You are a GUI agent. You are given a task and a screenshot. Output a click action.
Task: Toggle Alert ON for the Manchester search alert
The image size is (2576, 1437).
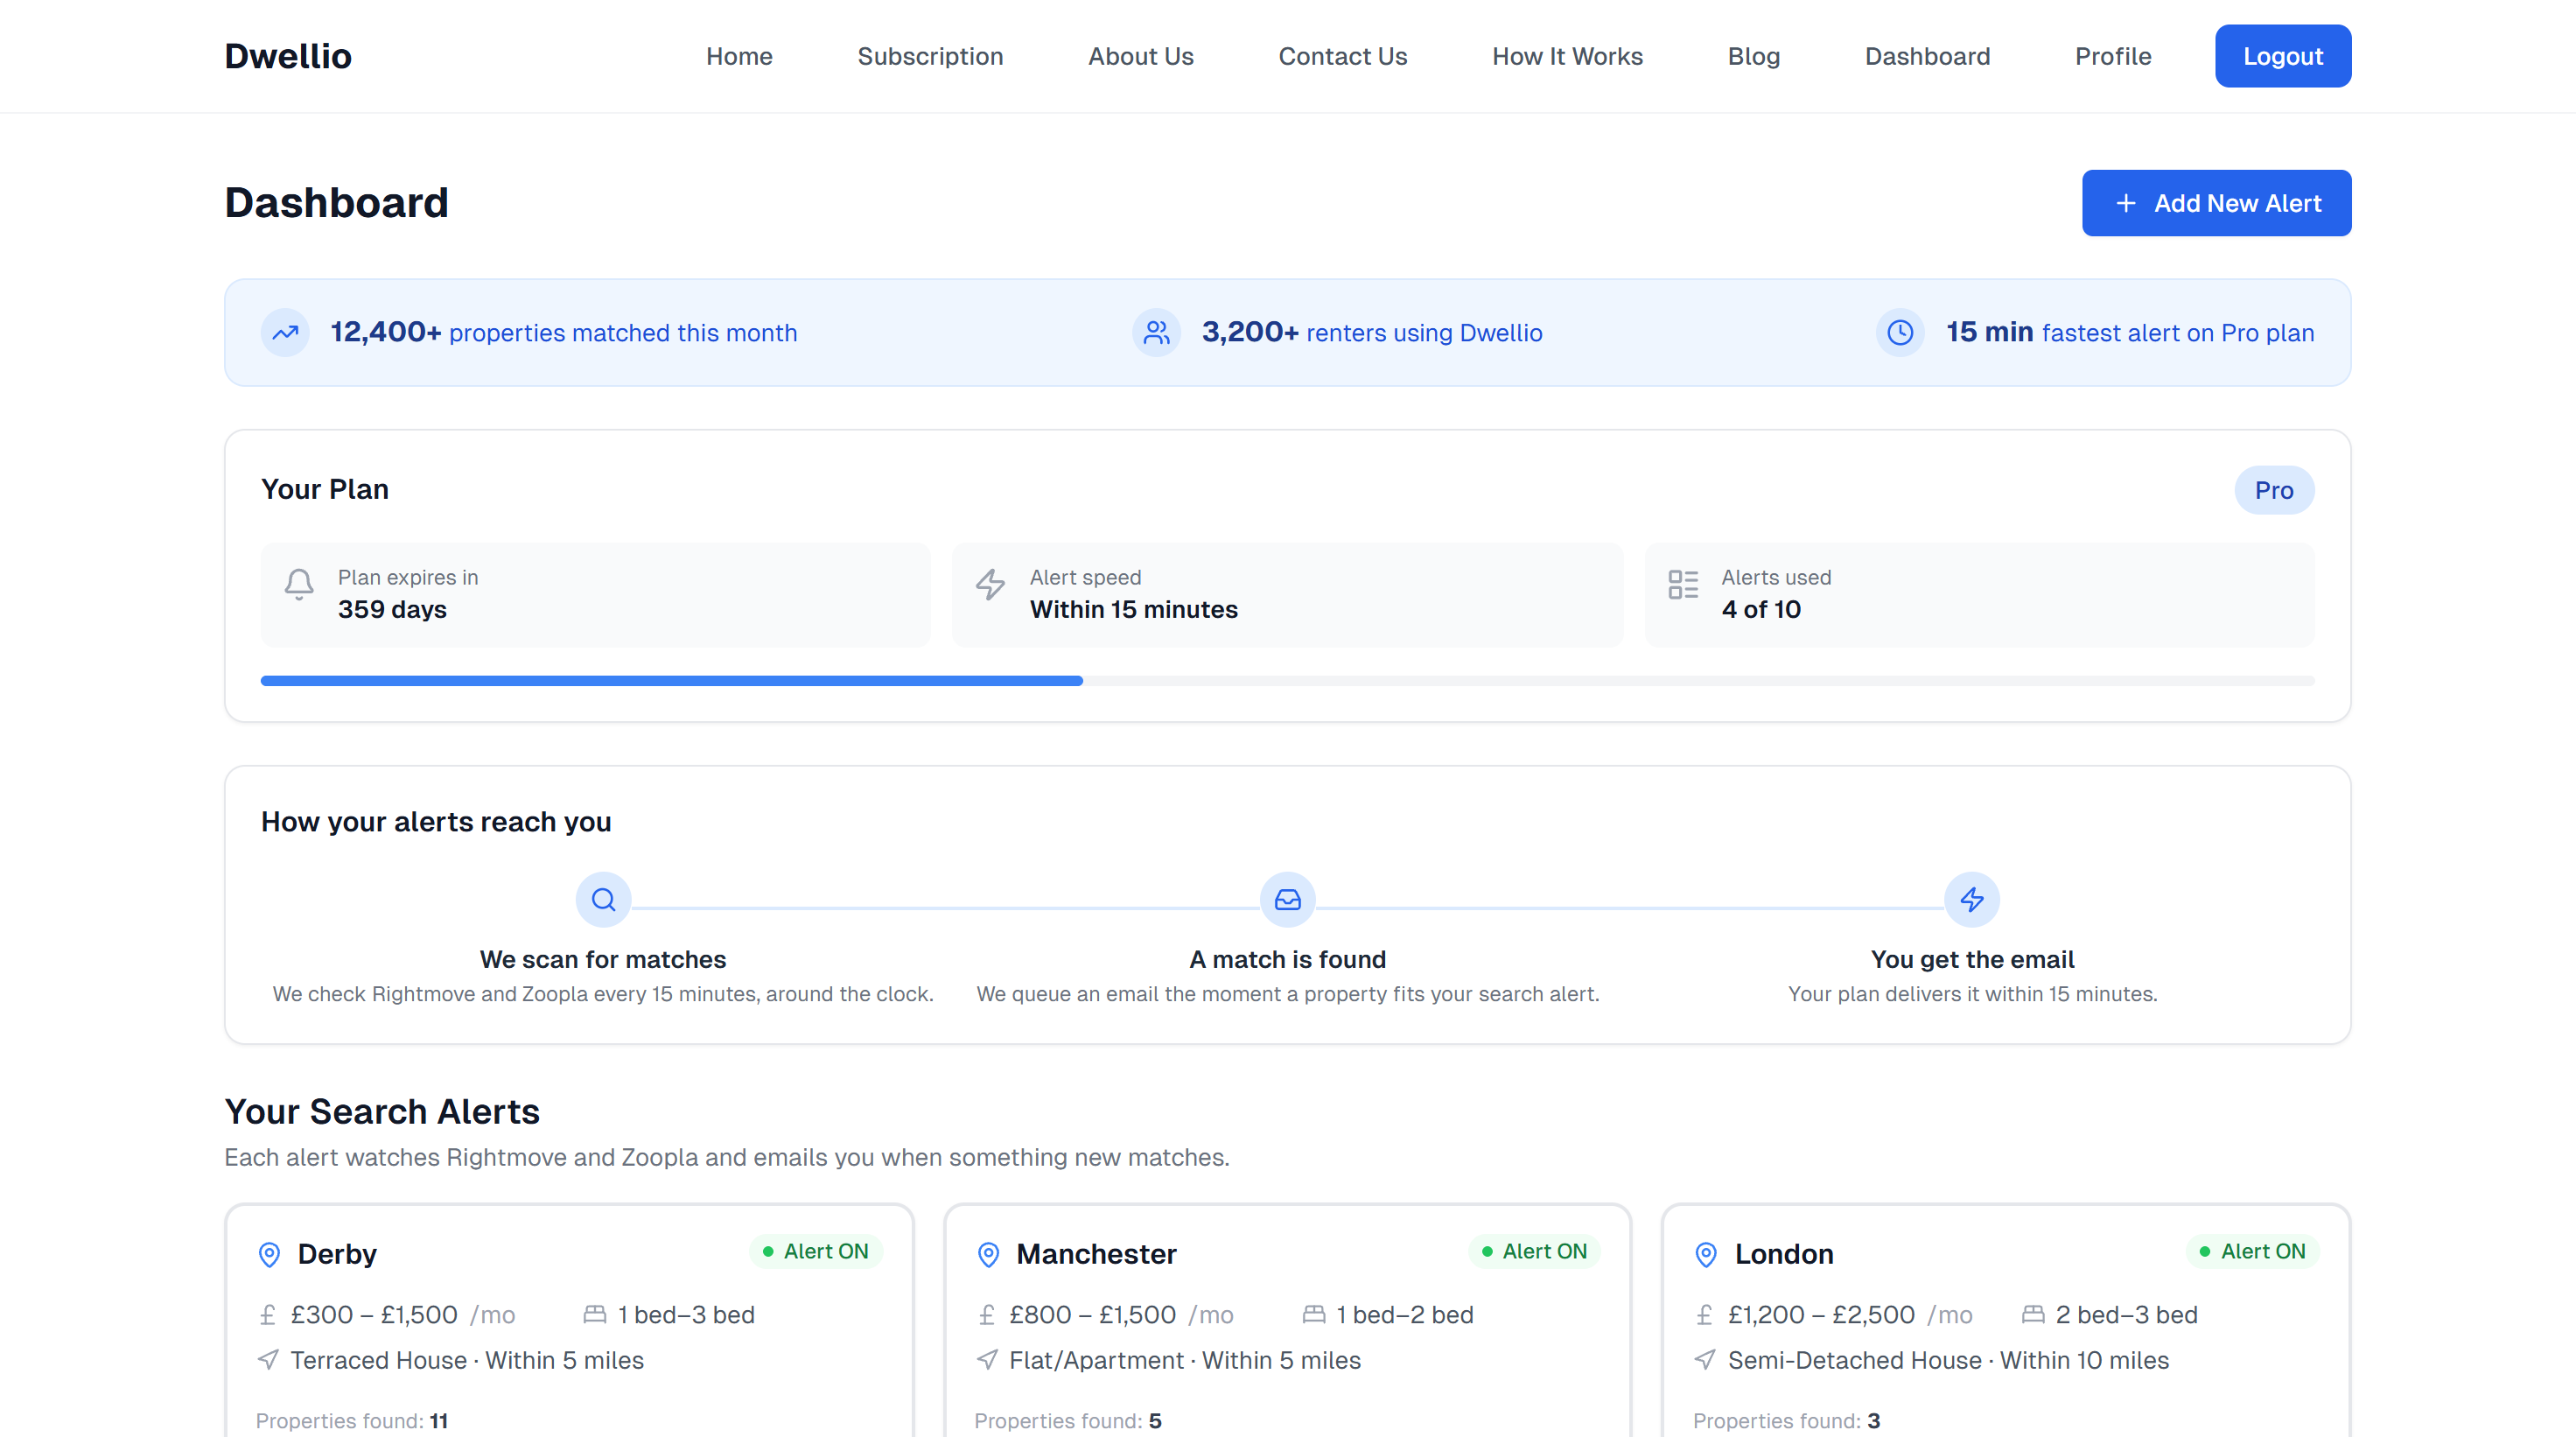coord(1535,1250)
